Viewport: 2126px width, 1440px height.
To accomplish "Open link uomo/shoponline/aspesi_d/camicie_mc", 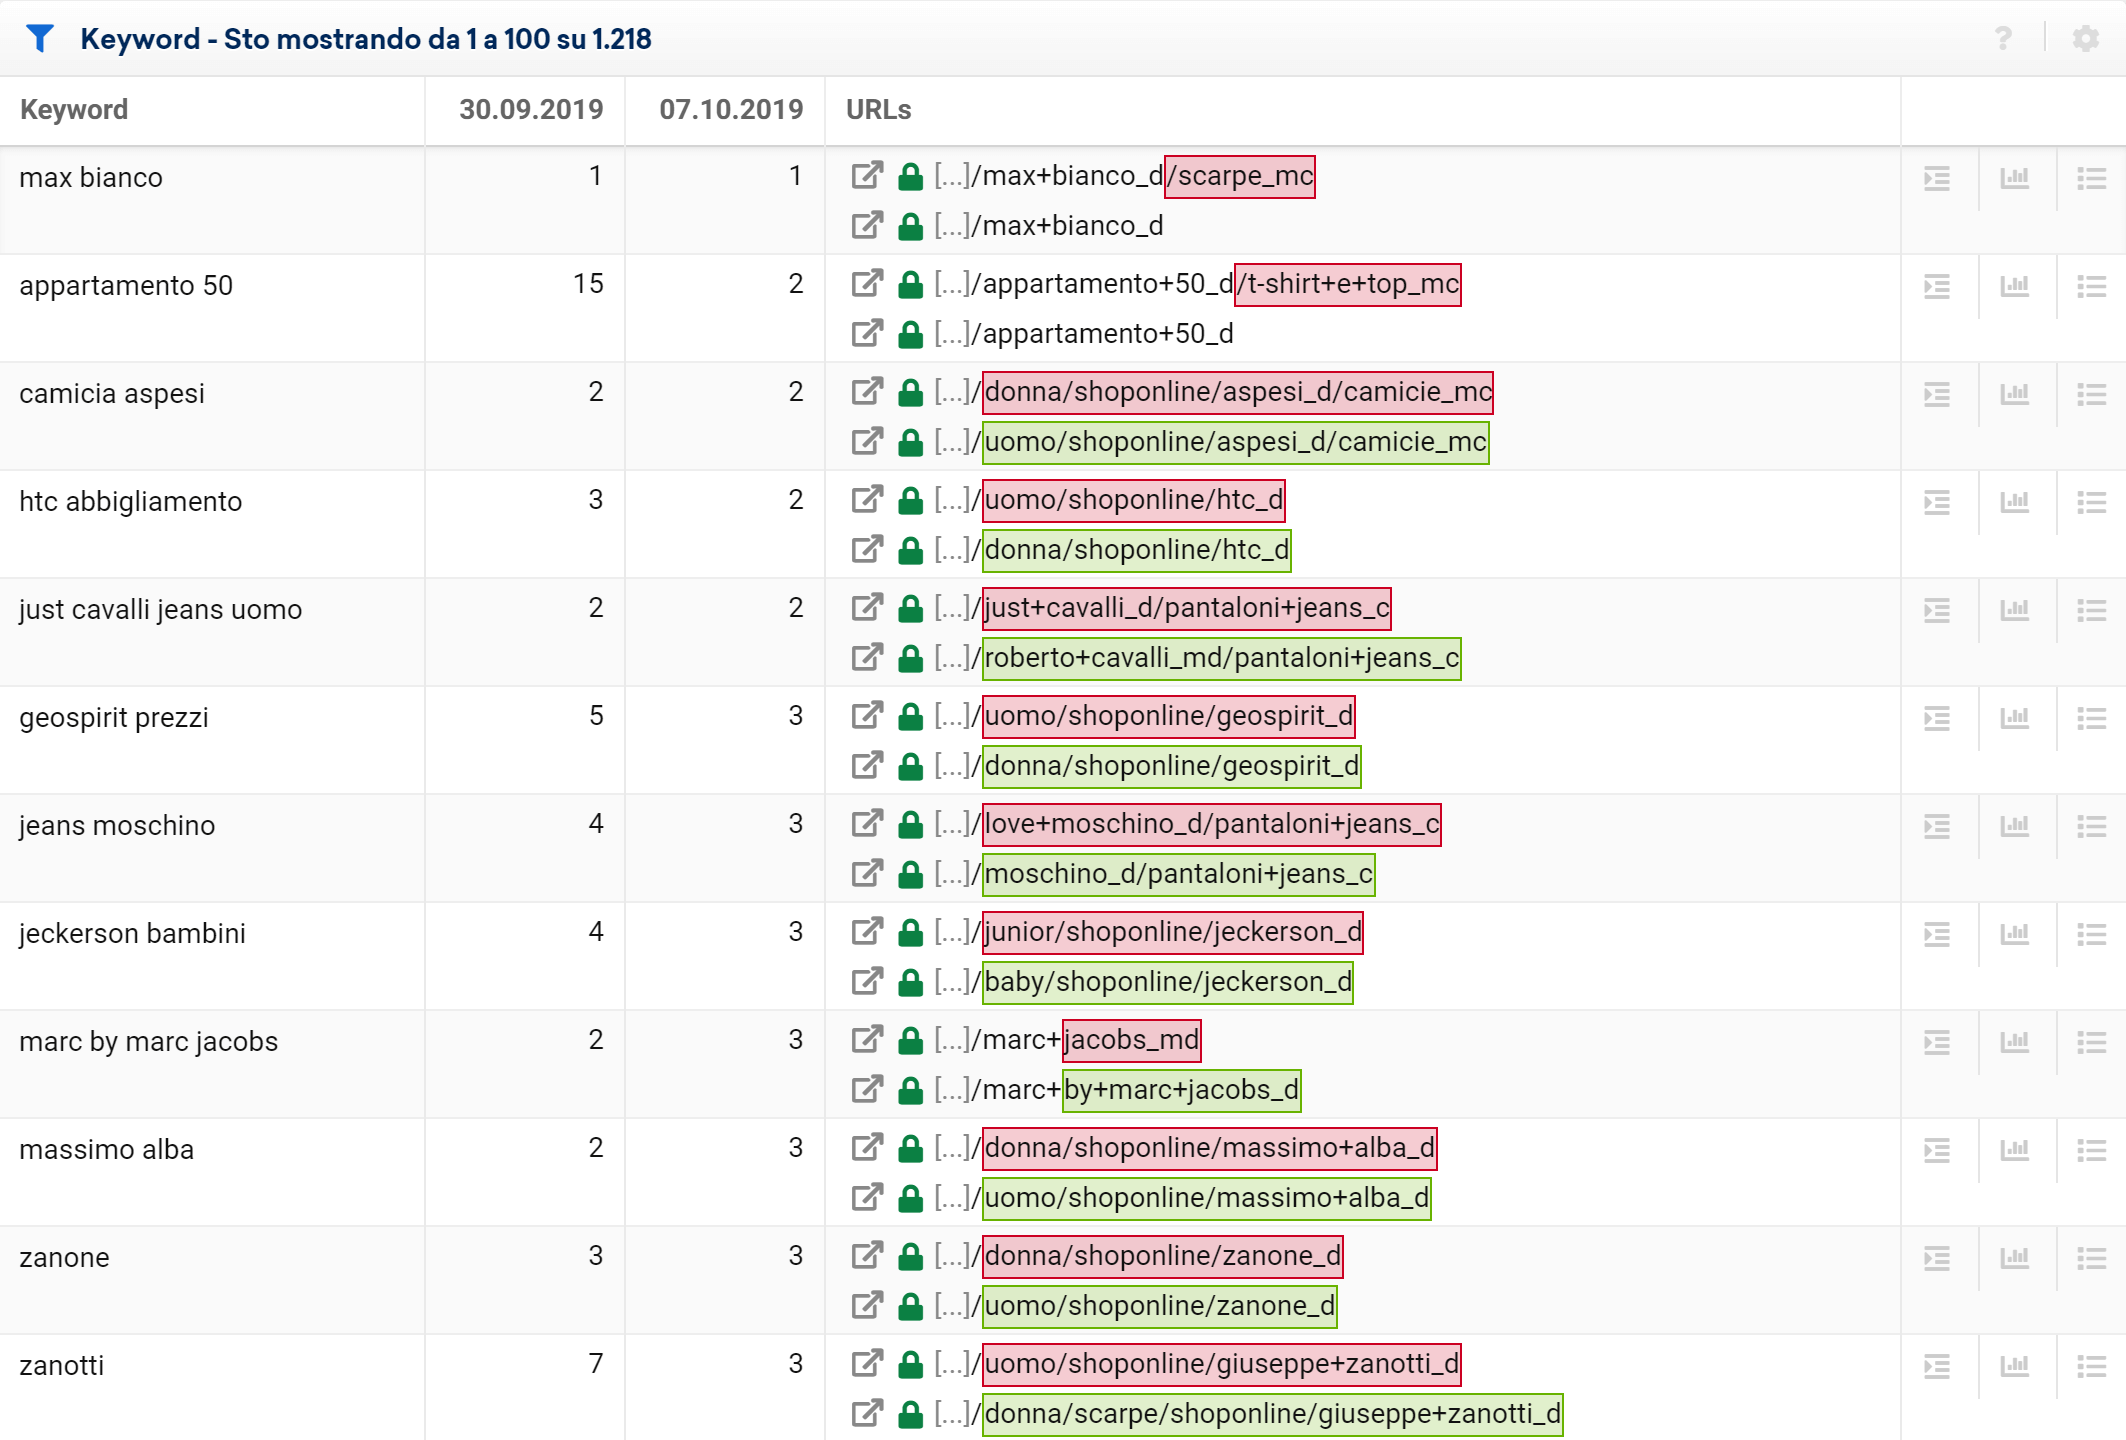I will (x=1234, y=442).
